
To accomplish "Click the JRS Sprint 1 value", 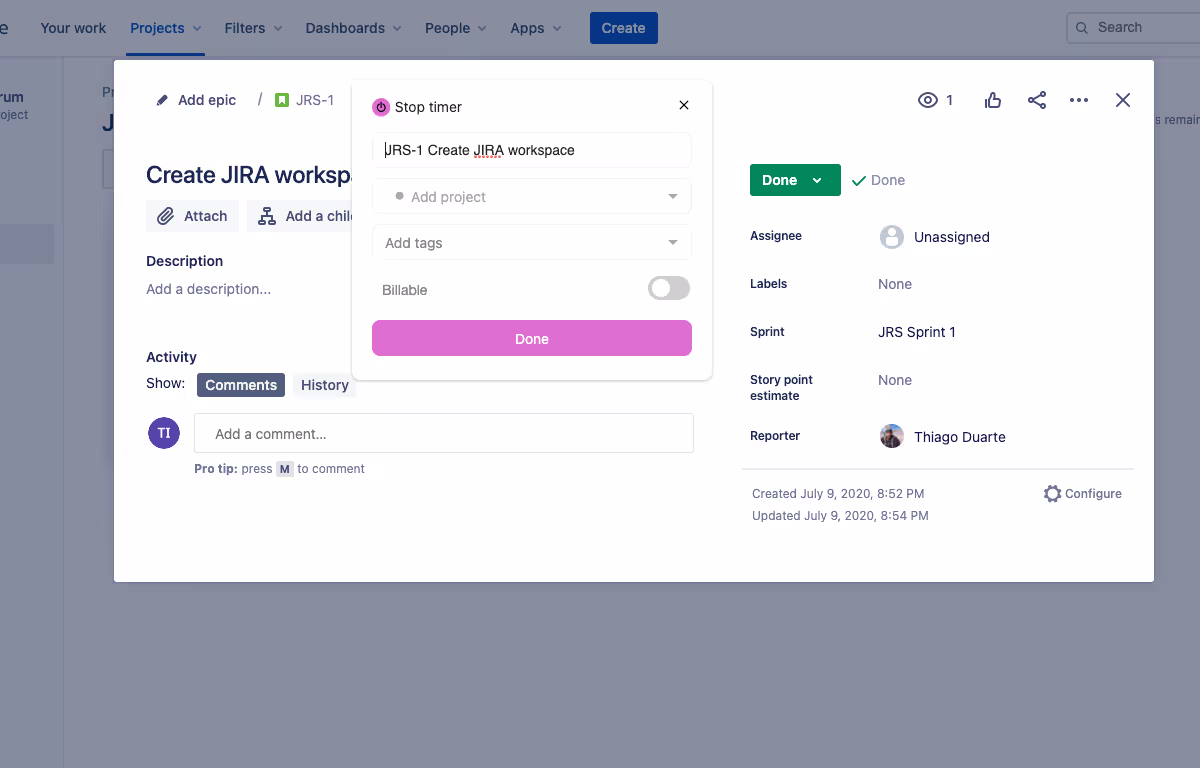I will point(917,332).
